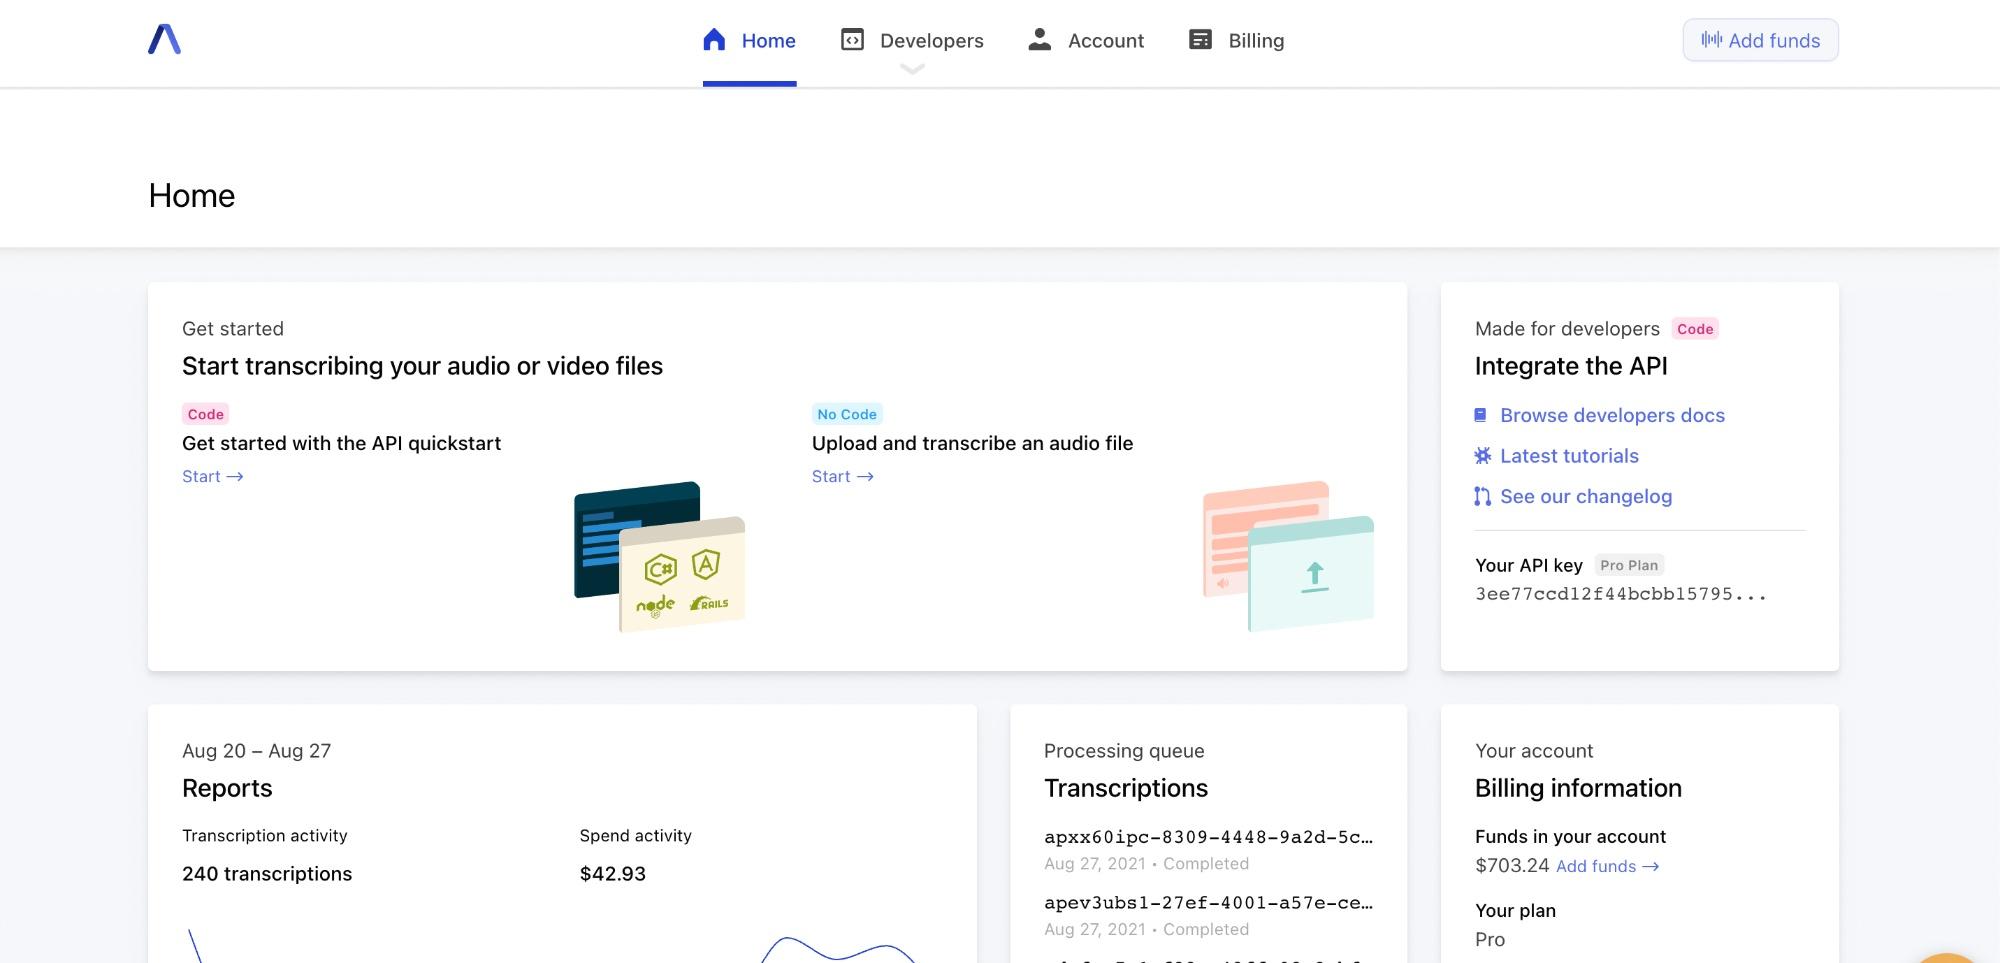Click the Home house icon

[714, 40]
